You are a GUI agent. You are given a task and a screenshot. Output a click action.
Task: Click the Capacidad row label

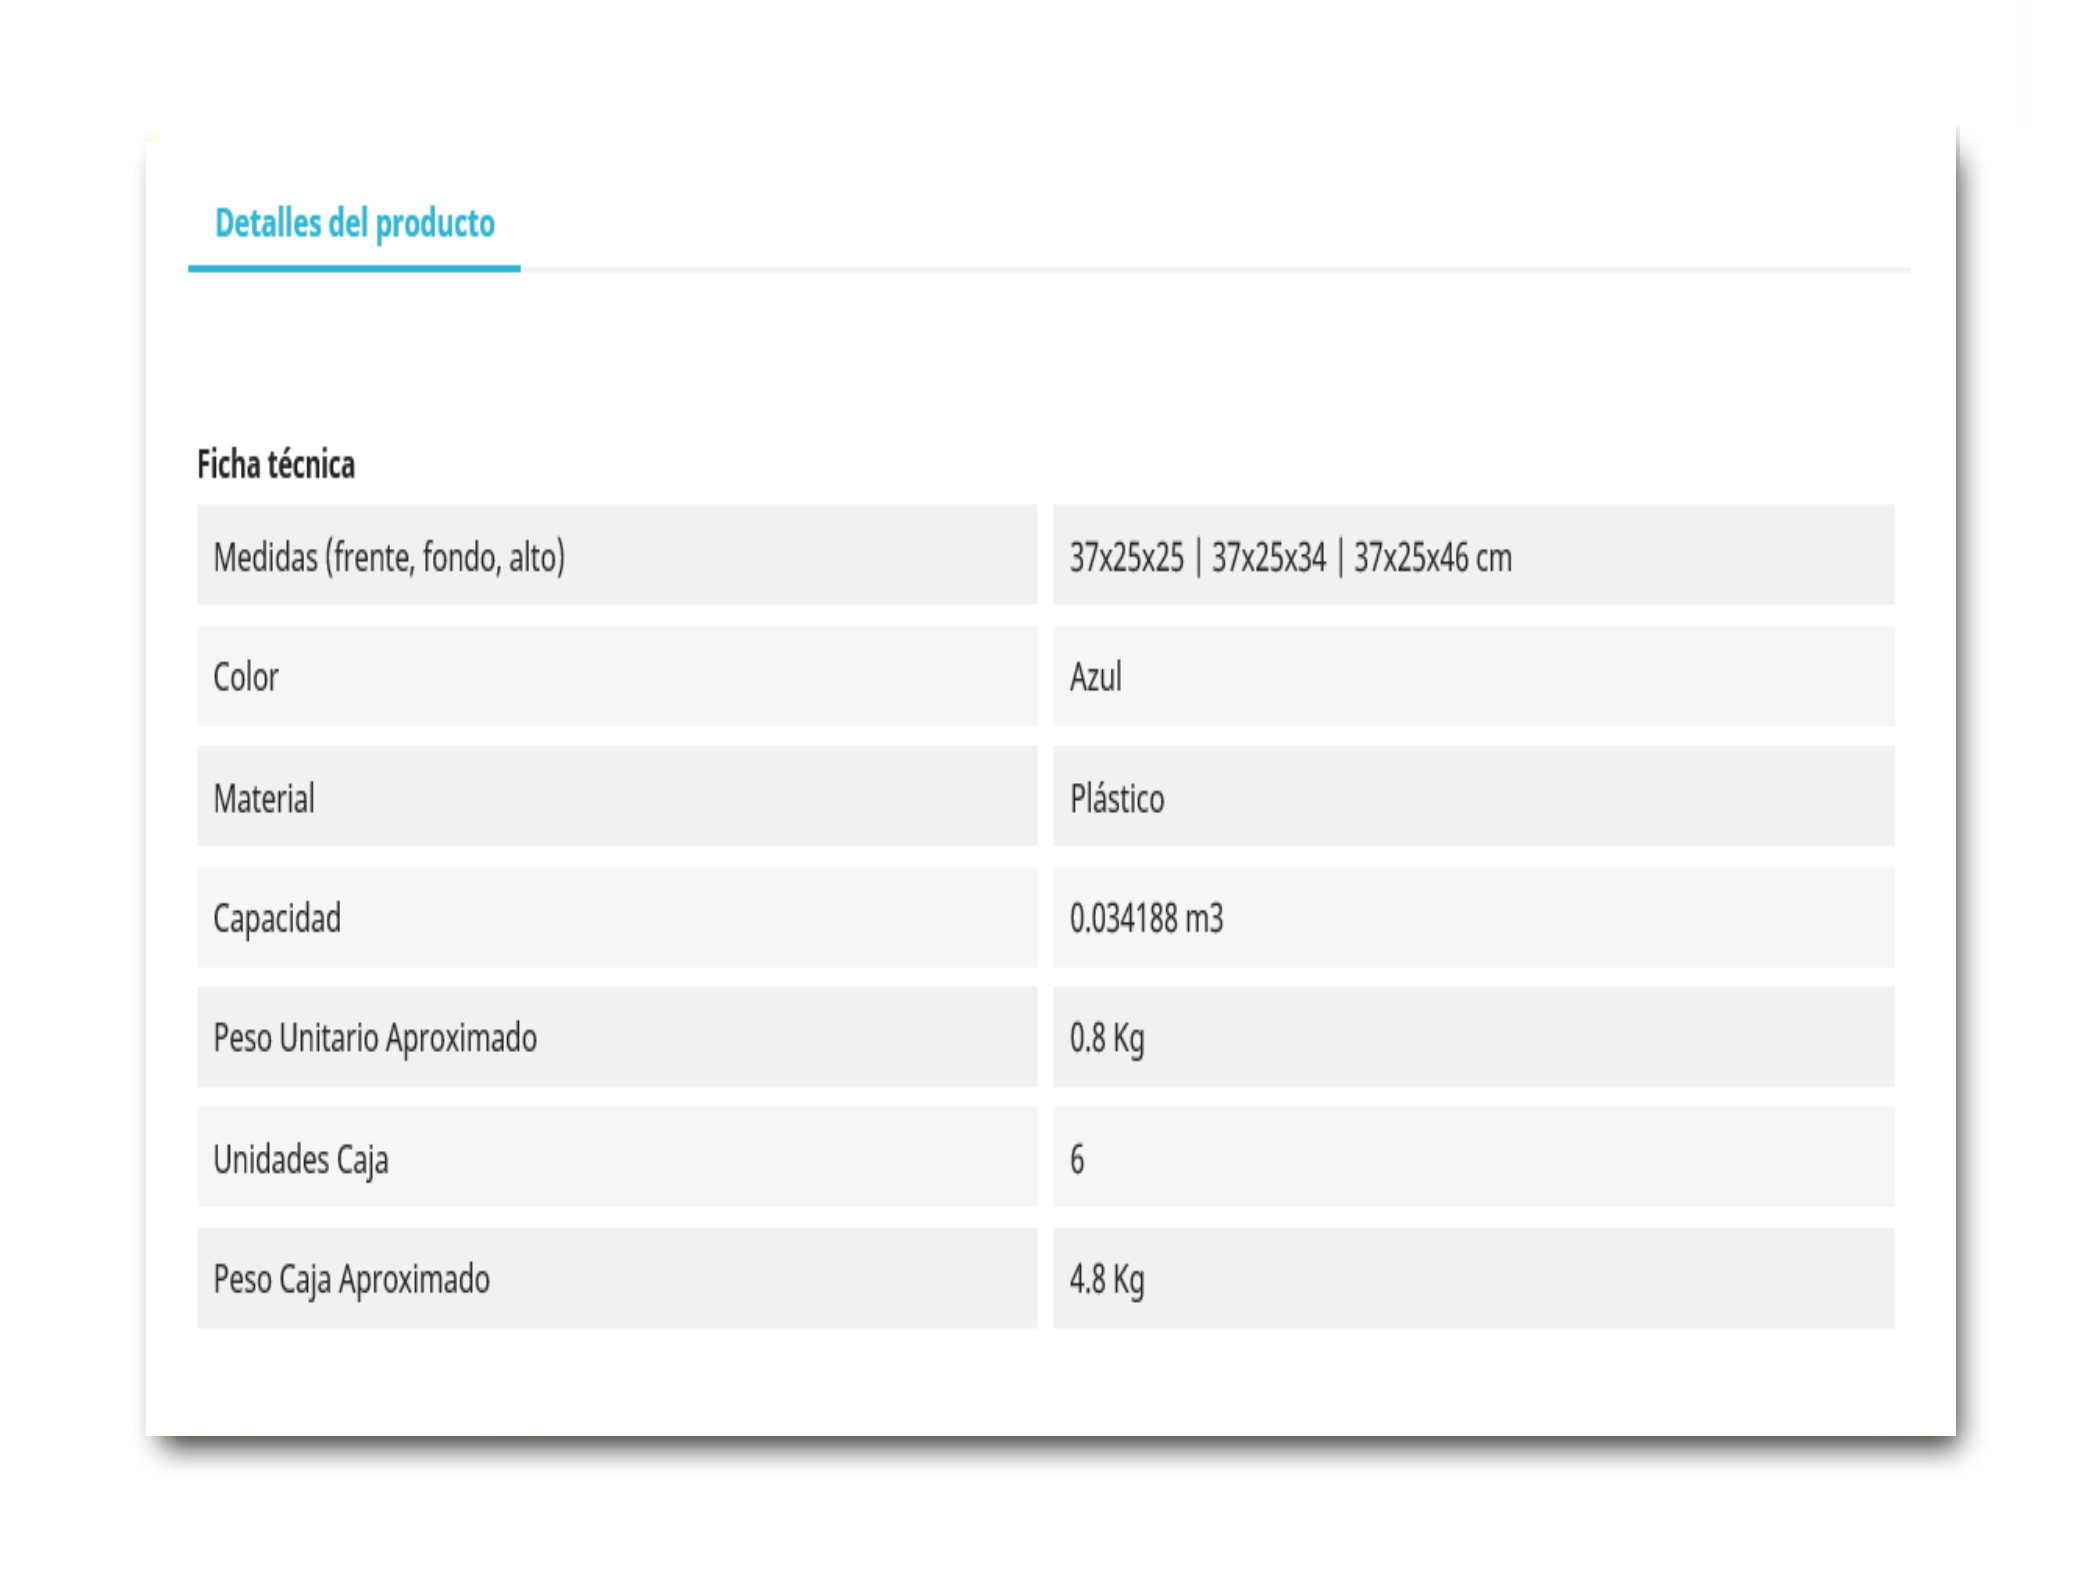(x=277, y=918)
